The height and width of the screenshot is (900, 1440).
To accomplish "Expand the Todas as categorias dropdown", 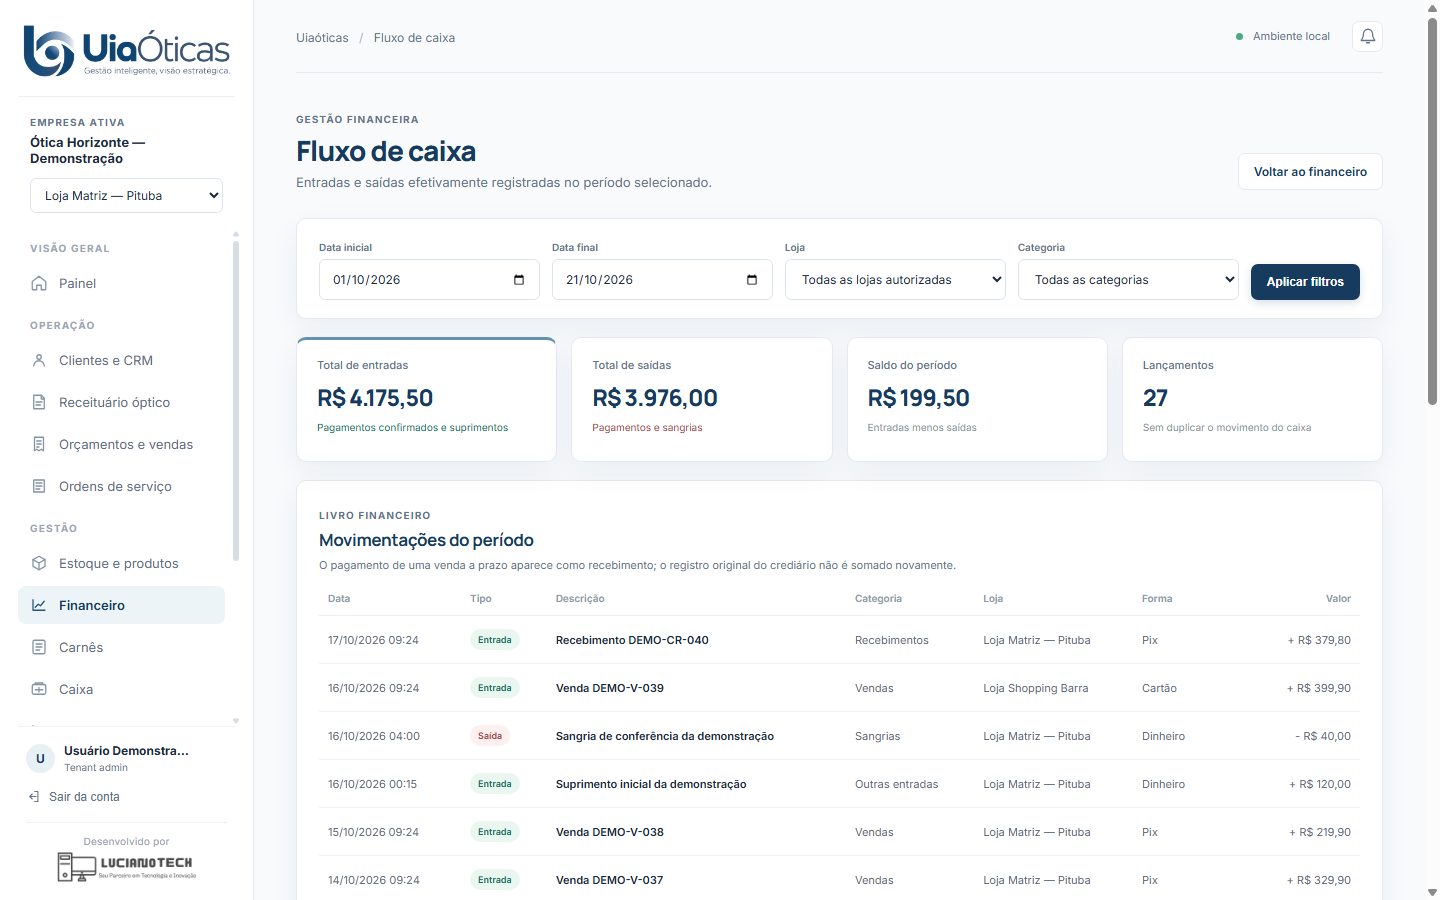I will (1128, 280).
